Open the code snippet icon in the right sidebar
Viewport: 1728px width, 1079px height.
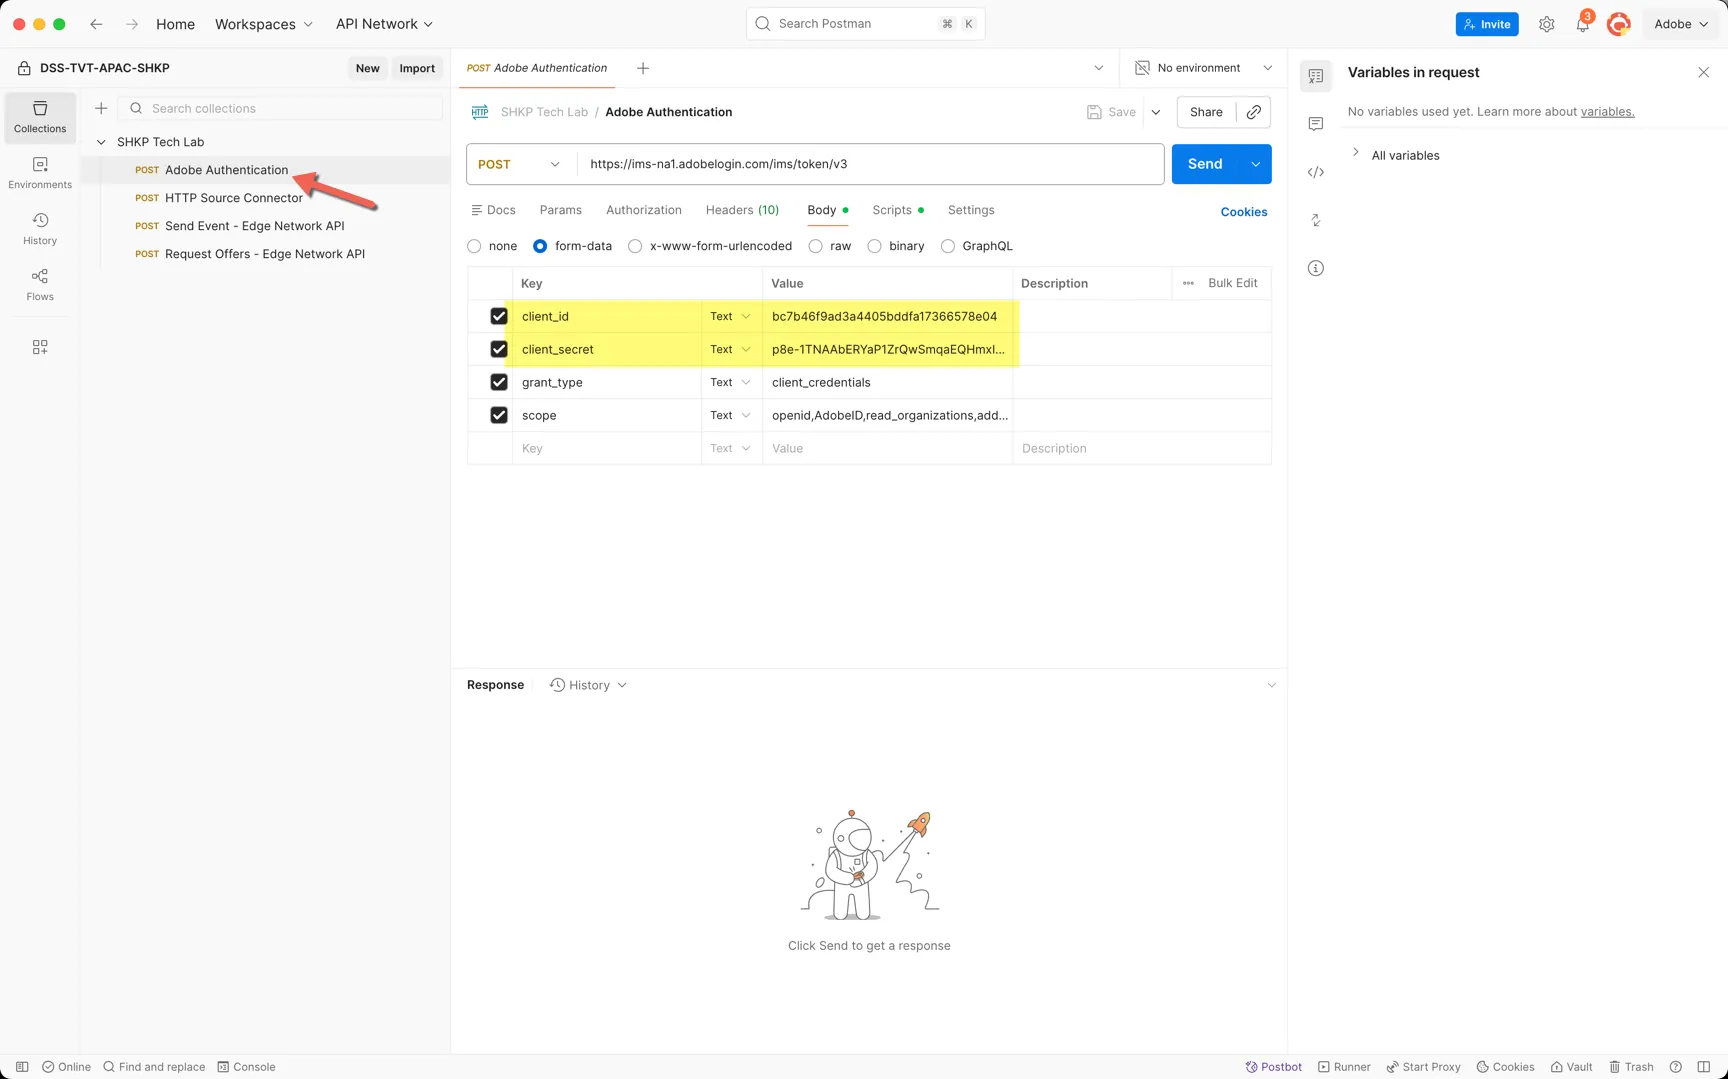click(1316, 172)
